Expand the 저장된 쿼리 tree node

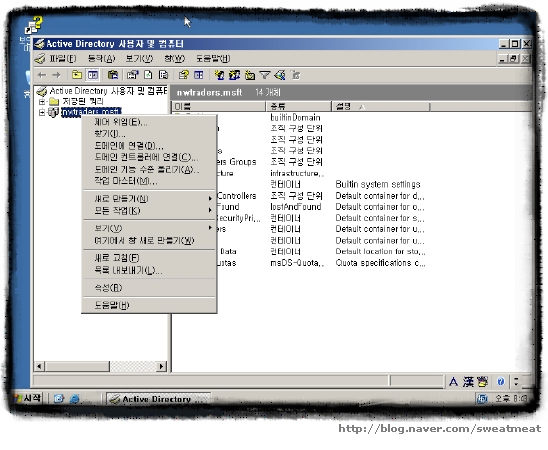click(42, 102)
